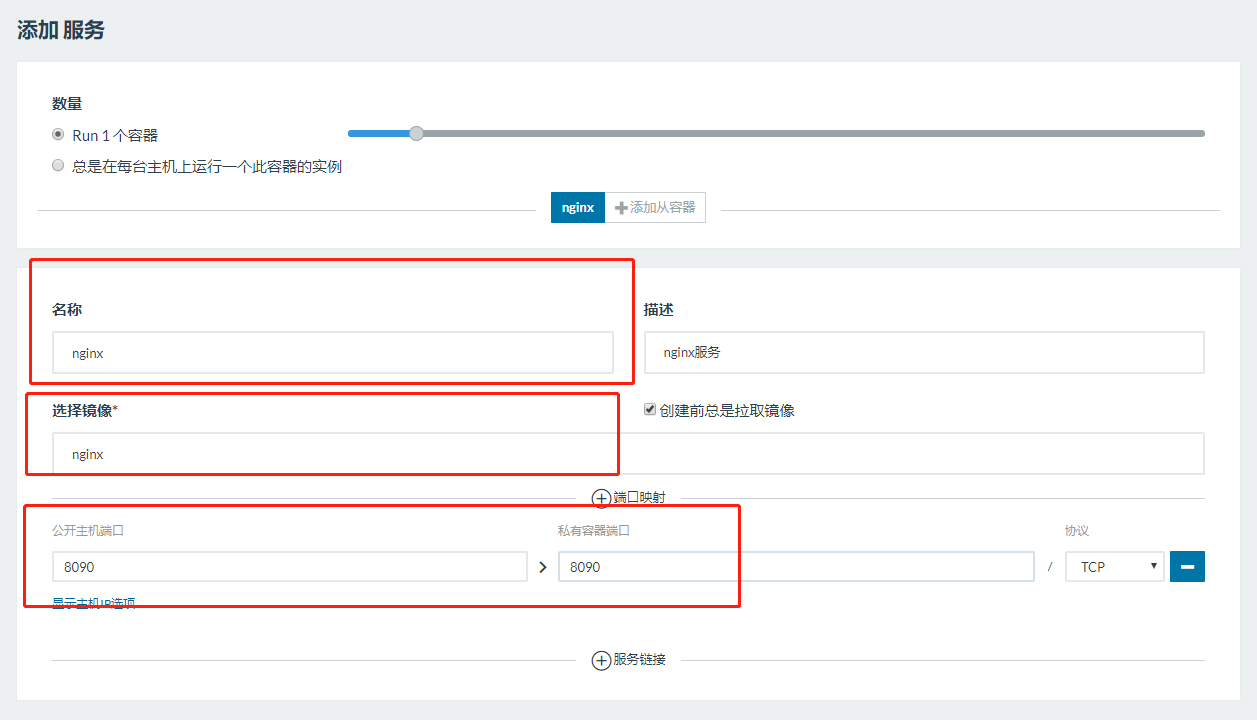
Task: Switch to the nginx container tab
Action: [578, 208]
